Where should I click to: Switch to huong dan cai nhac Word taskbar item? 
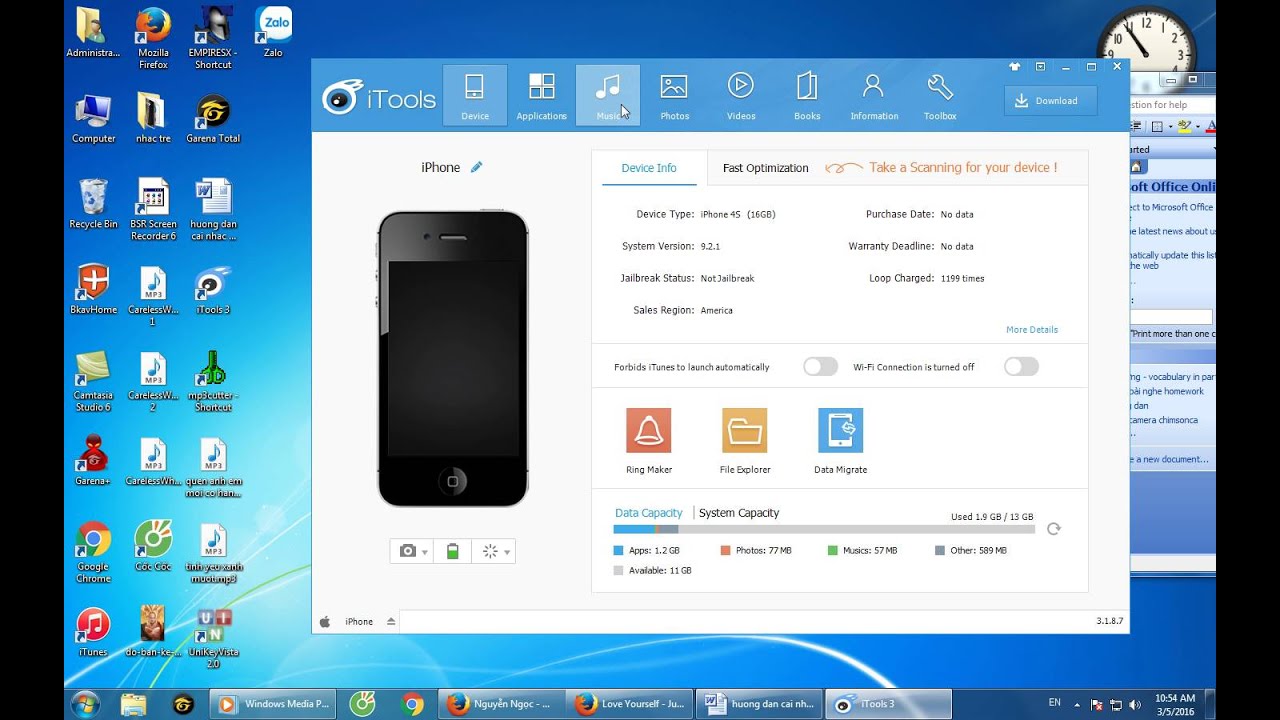click(x=758, y=704)
